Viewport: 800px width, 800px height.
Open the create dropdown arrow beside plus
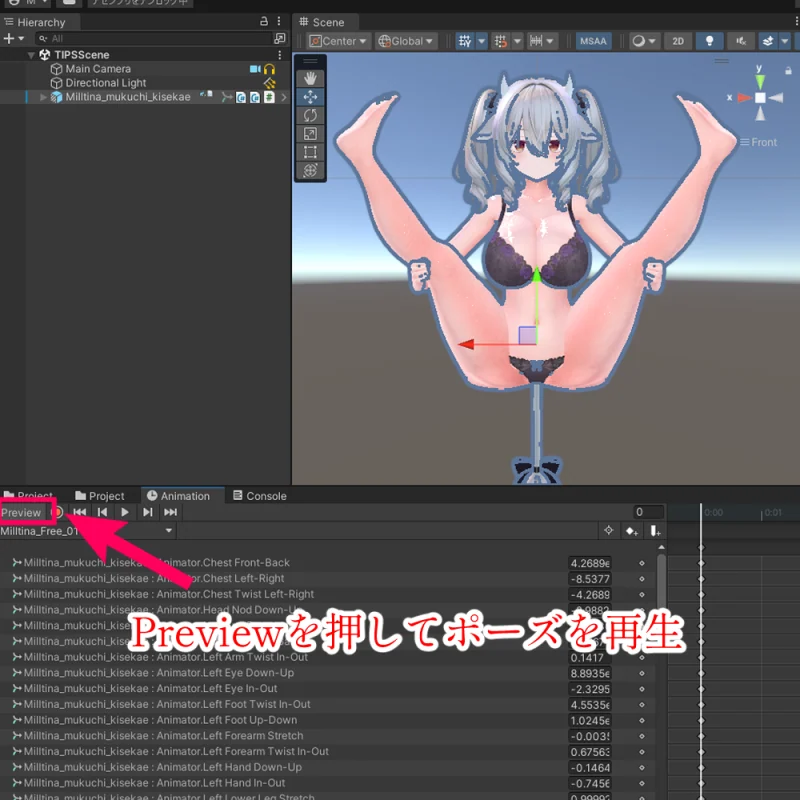21,38
